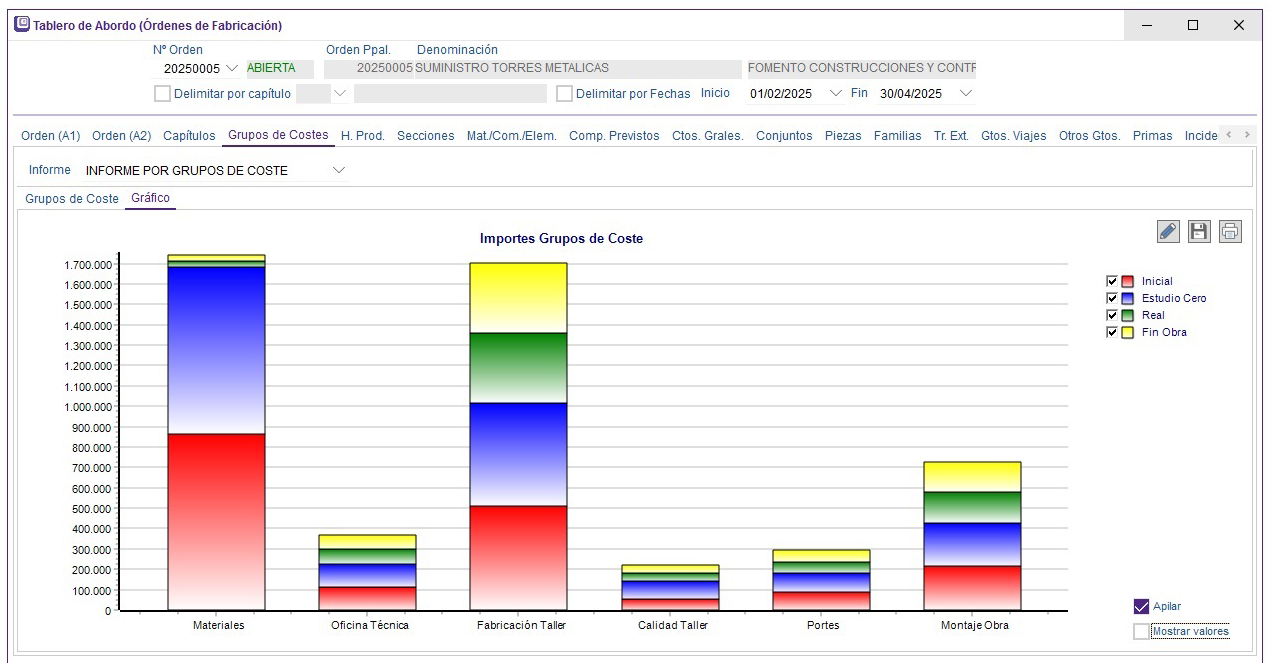
Task: Click the Fabricación Taller yellow bar segment
Action: click(518, 297)
